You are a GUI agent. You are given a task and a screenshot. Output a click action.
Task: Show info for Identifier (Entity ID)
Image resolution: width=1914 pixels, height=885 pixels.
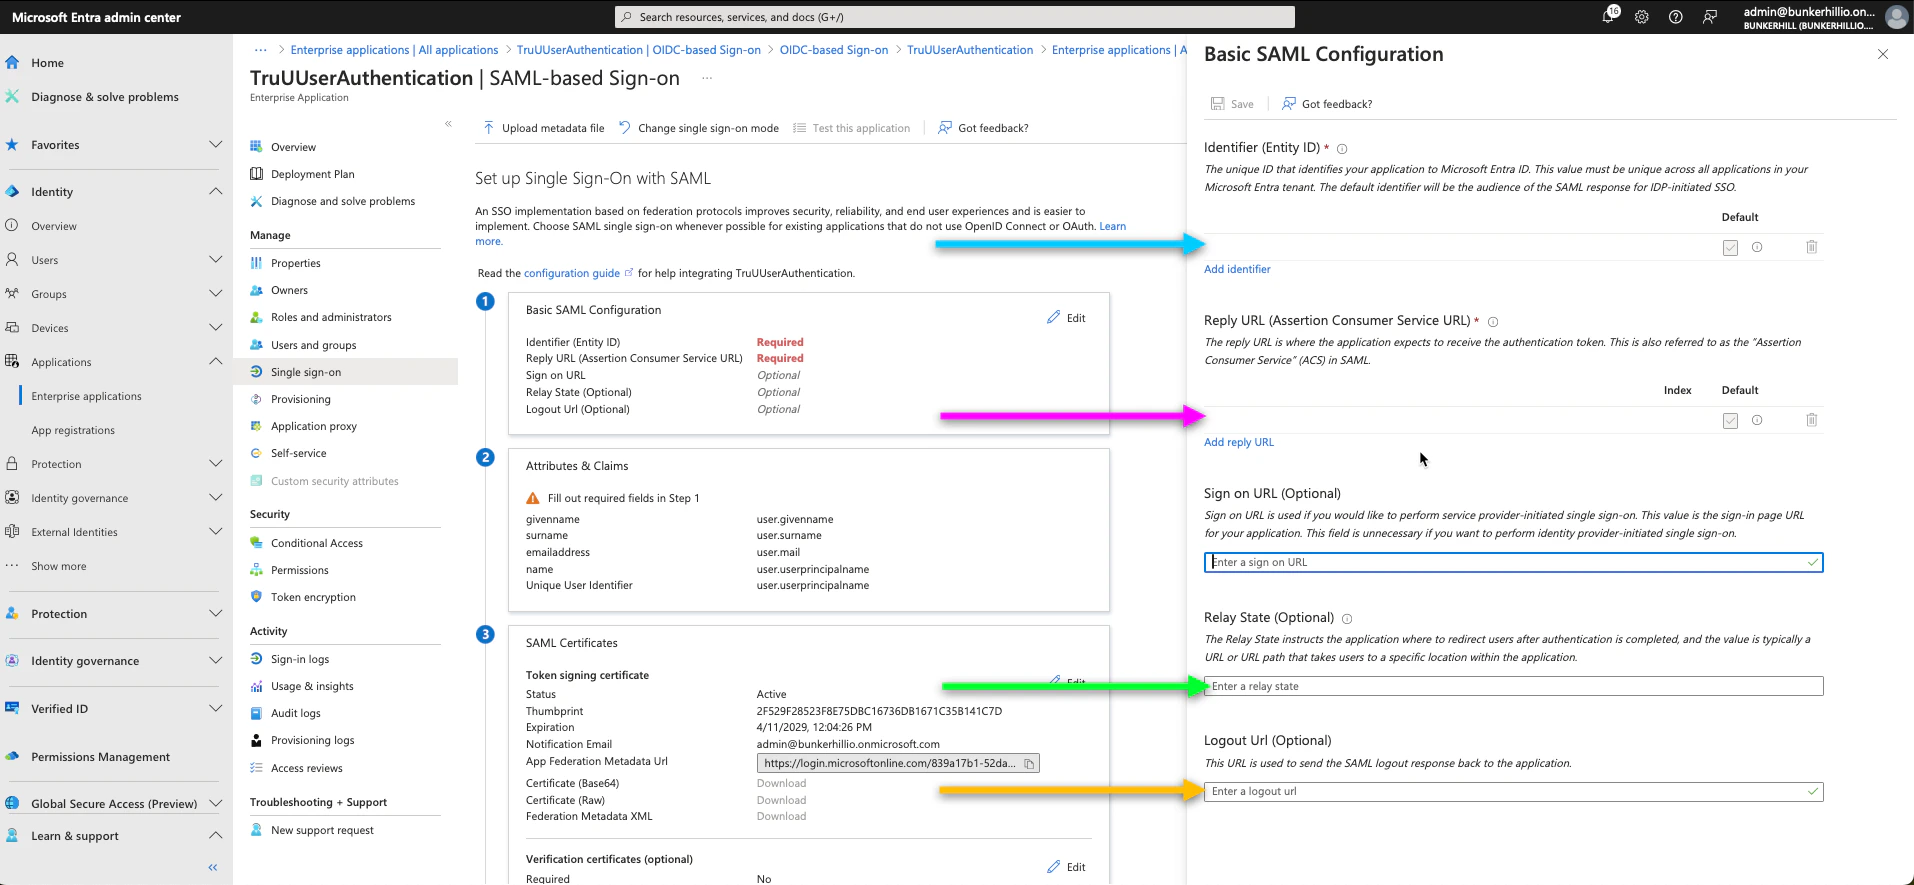click(1342, 149)
